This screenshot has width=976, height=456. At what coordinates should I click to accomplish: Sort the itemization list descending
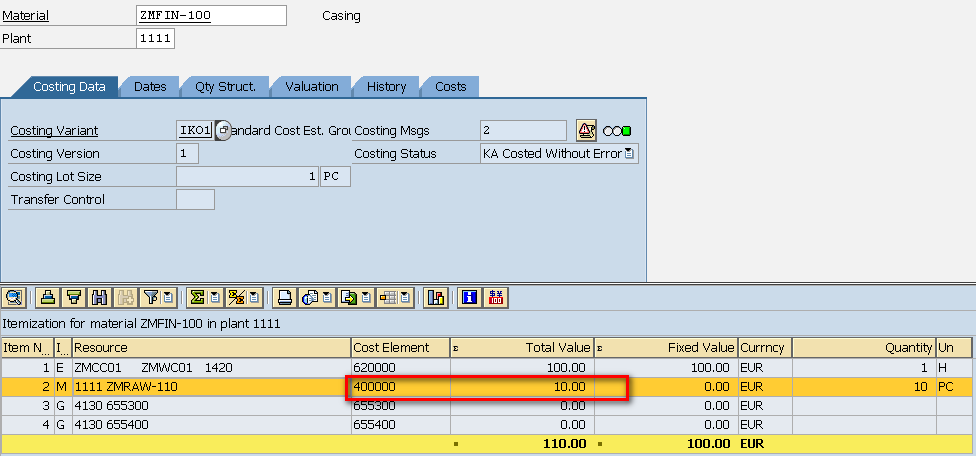point(73,297)
